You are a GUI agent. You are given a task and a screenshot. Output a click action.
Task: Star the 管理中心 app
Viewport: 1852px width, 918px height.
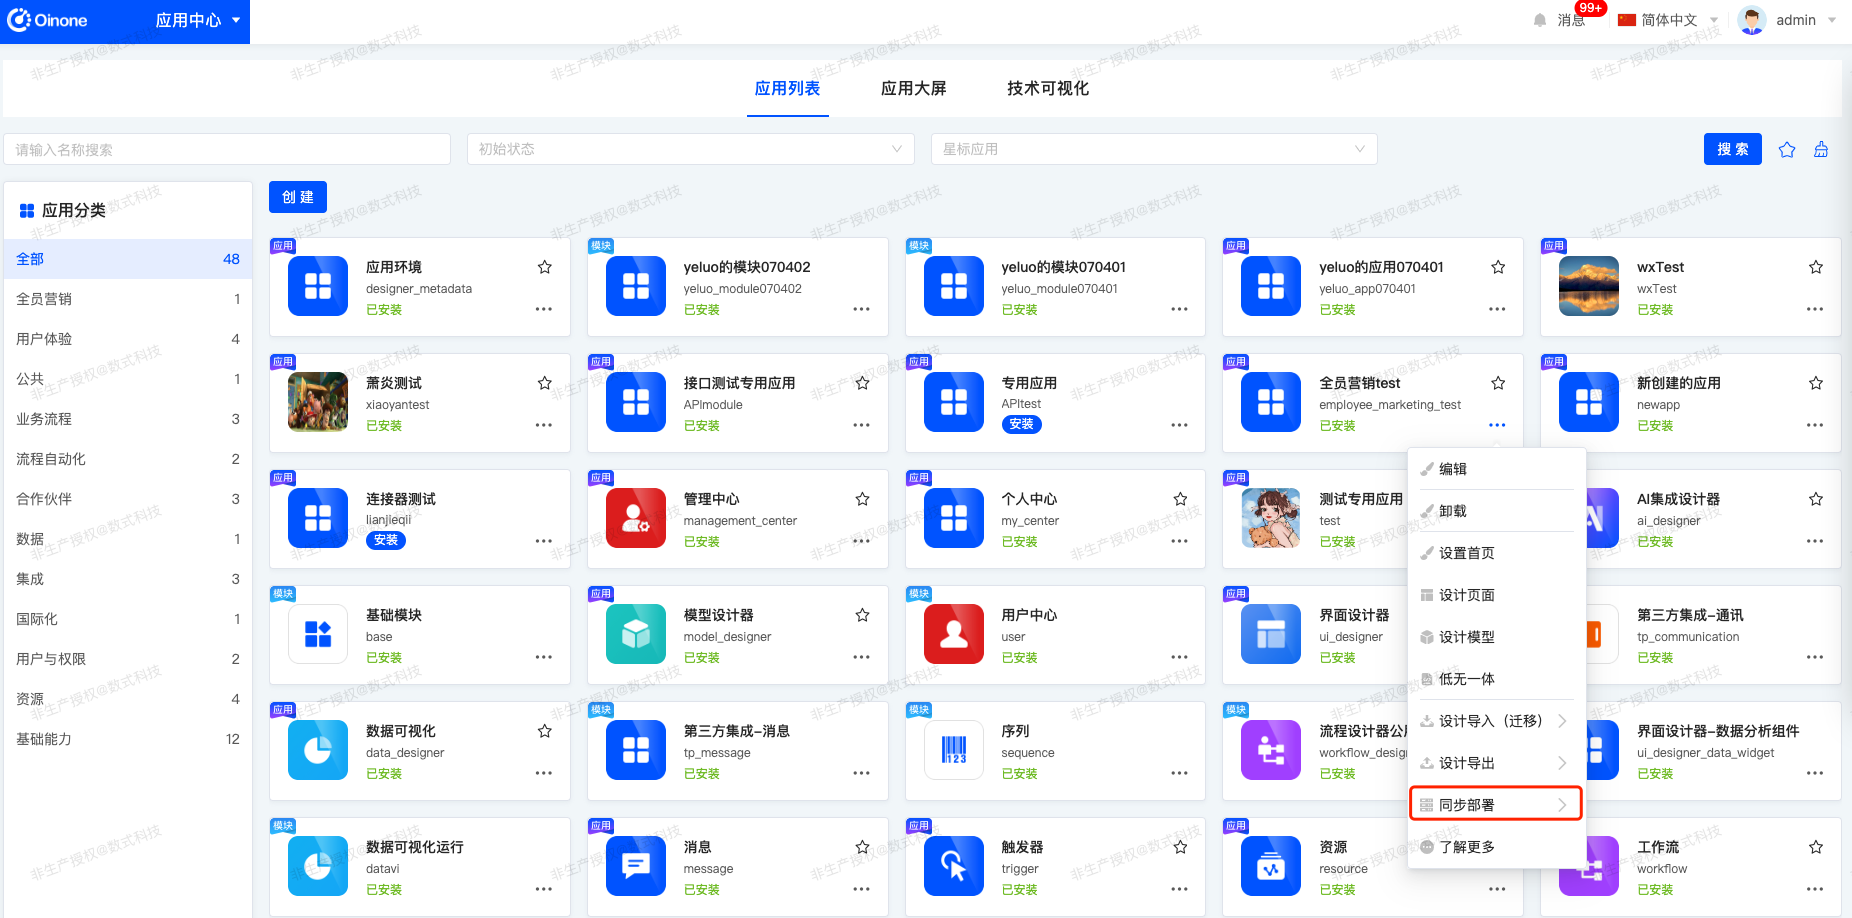862,499
